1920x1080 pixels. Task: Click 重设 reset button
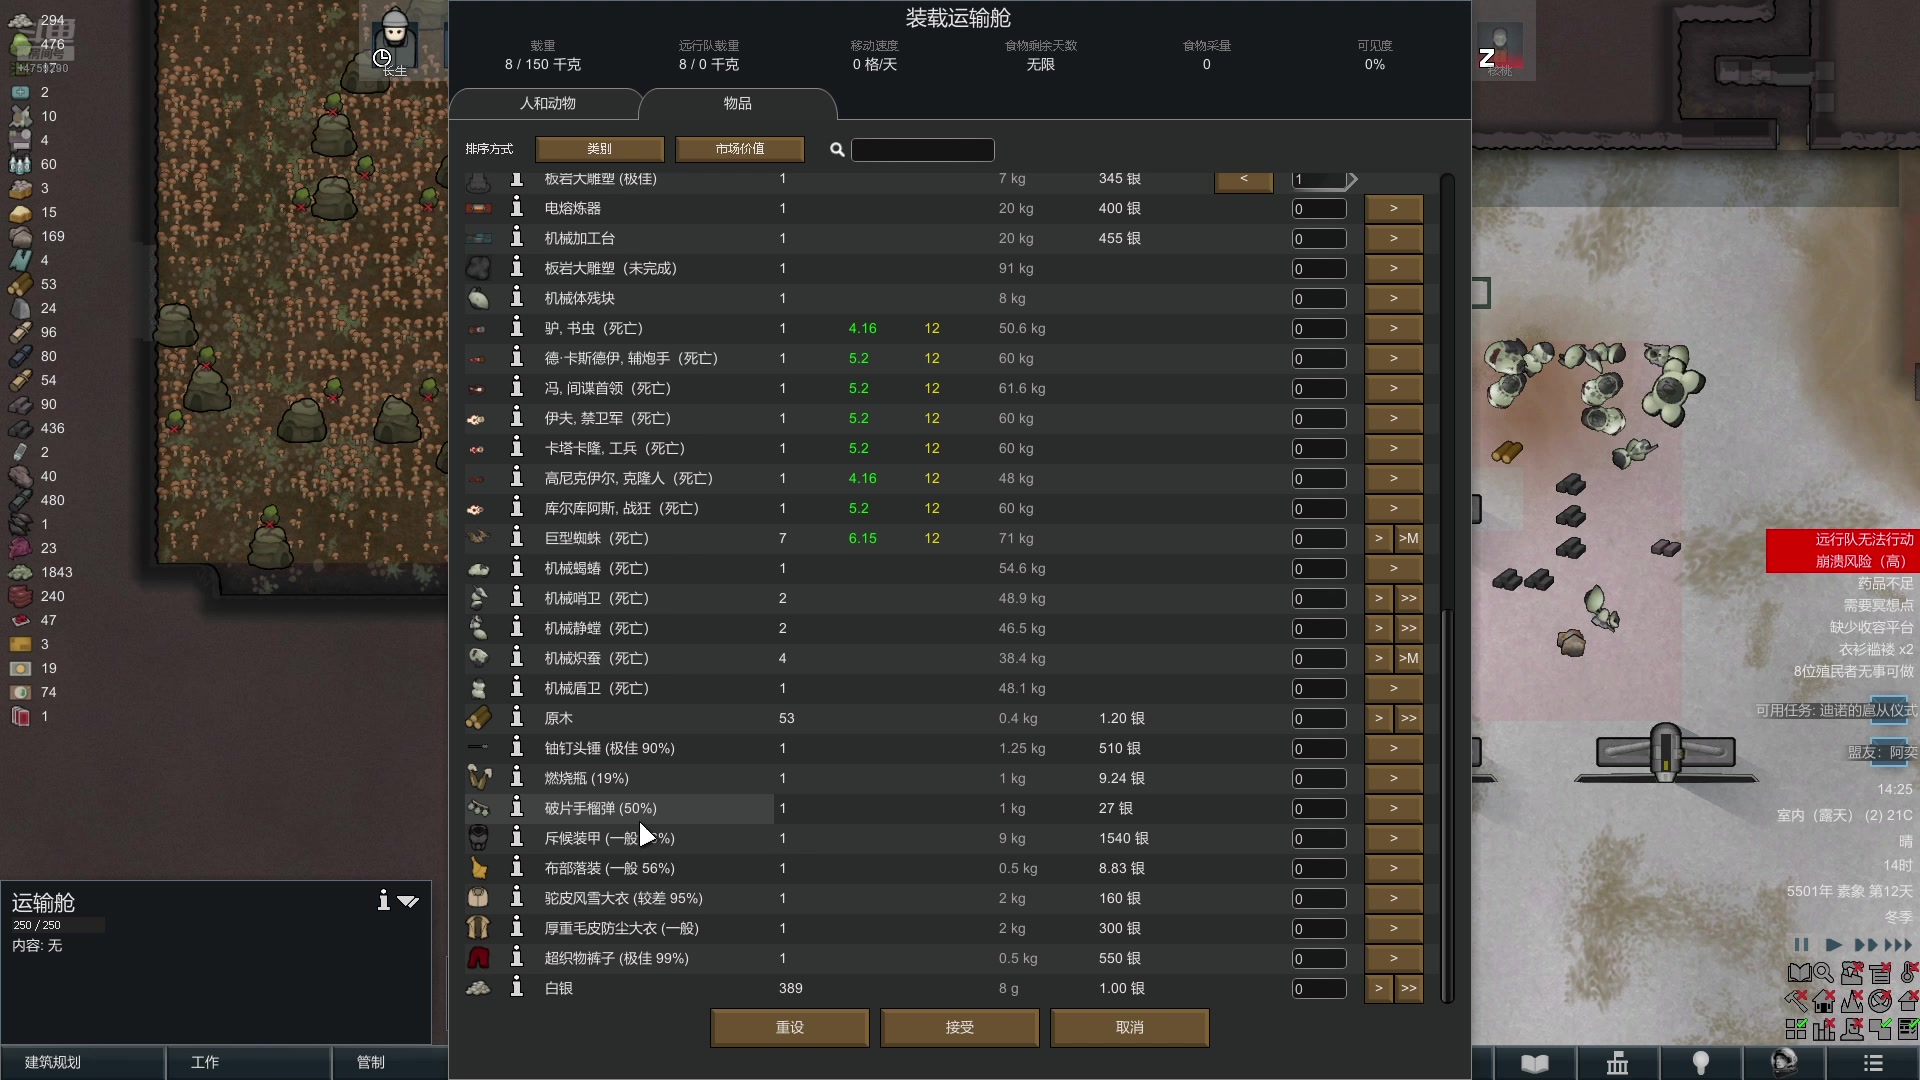click(790, 1027)
